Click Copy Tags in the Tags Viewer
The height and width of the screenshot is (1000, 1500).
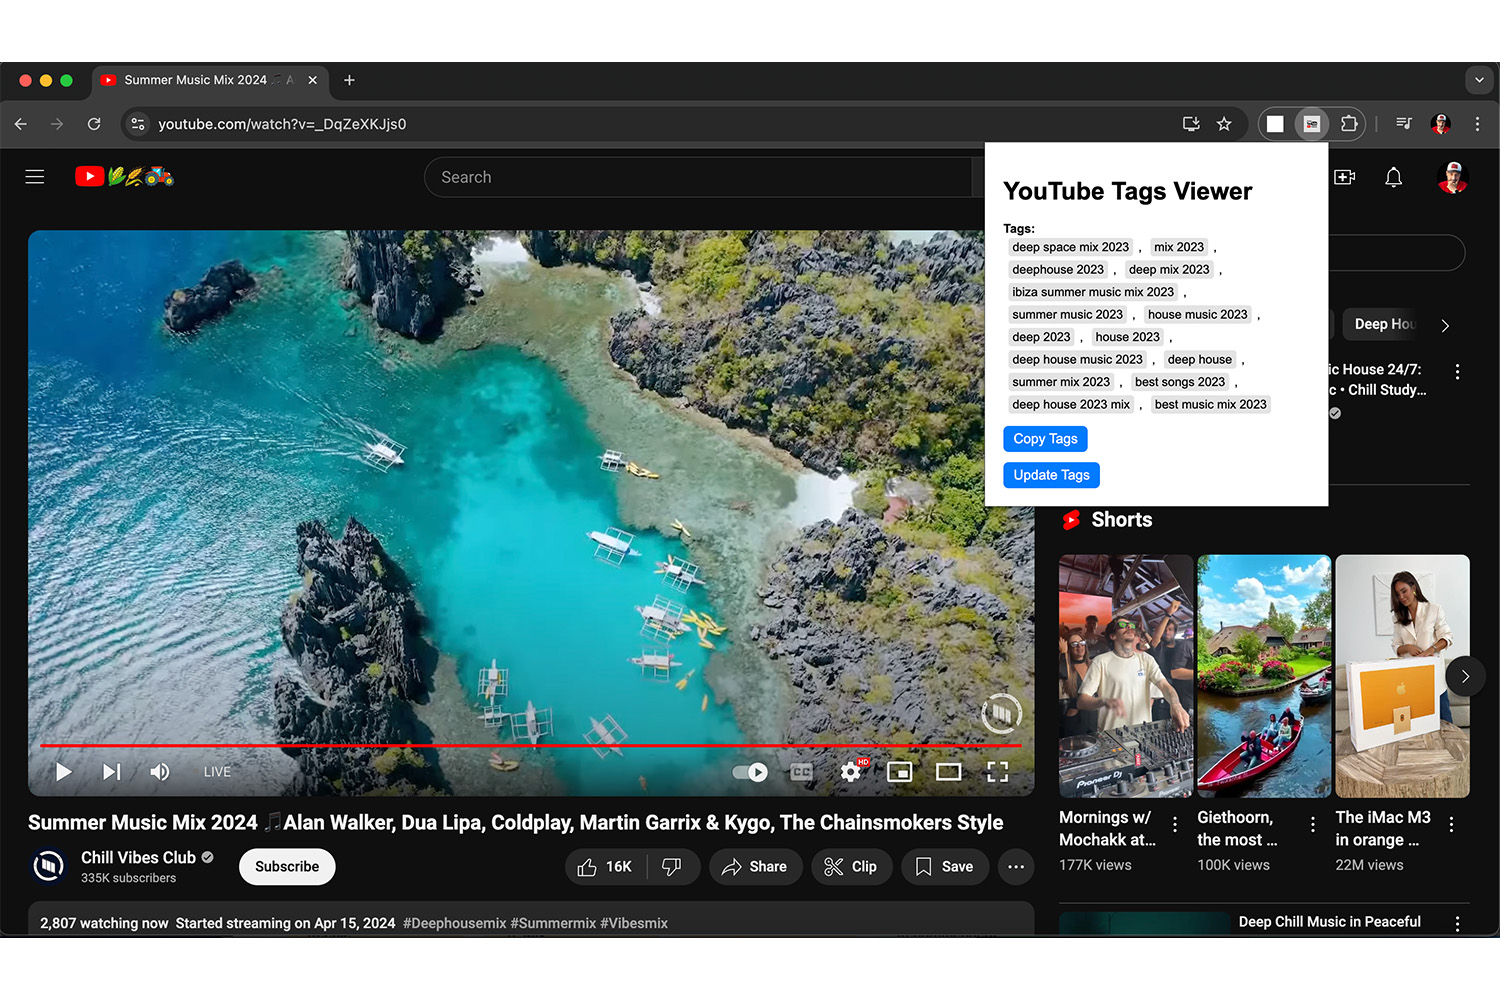[1045, 439]
